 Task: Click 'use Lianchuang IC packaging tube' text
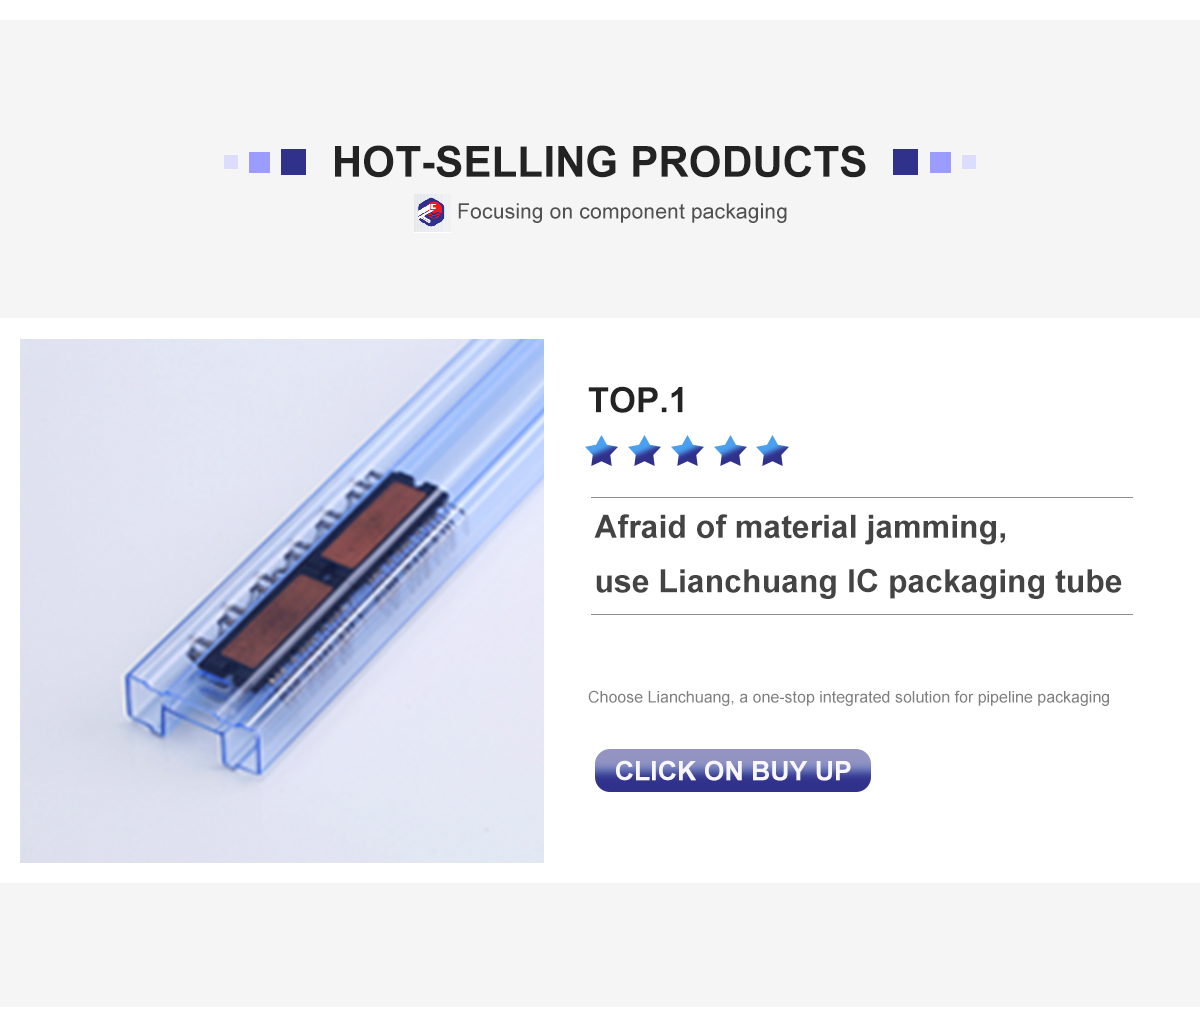pos(858,582)
